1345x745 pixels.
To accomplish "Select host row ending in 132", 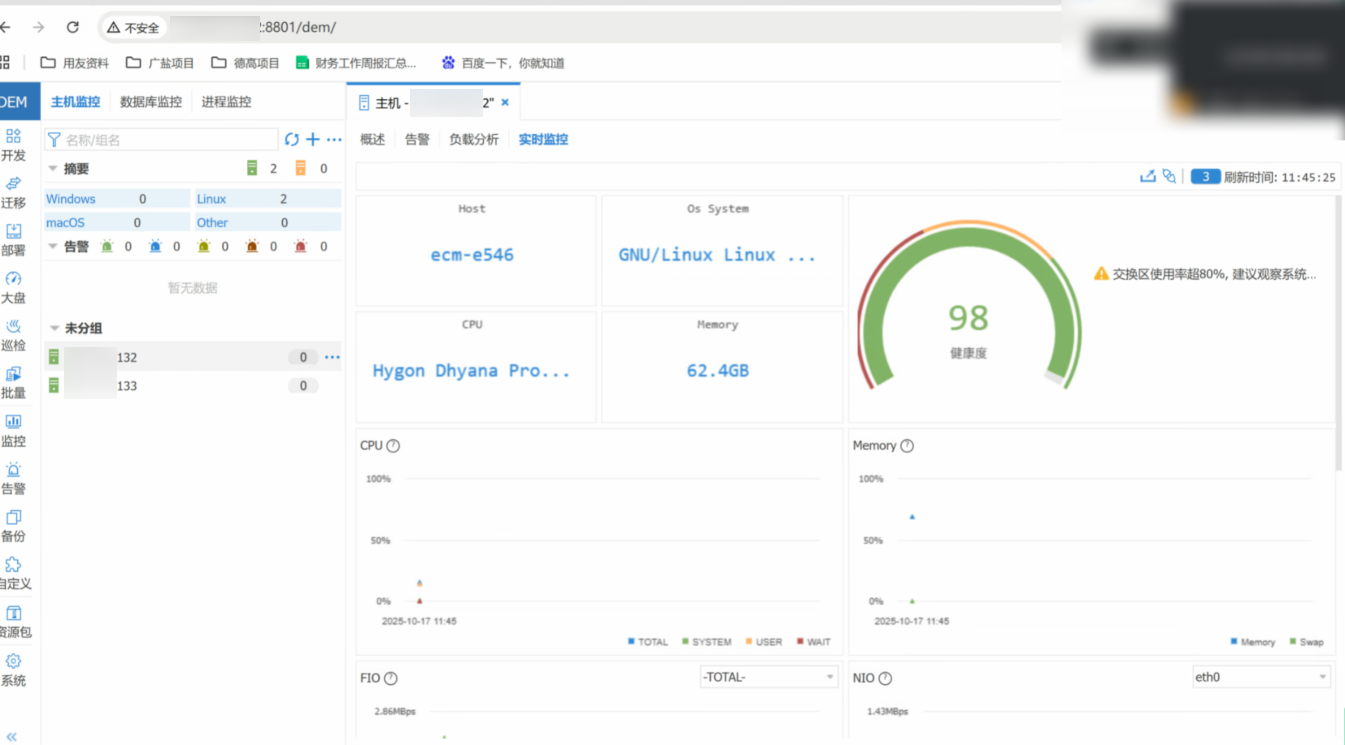I will click(x=193, y=357).
